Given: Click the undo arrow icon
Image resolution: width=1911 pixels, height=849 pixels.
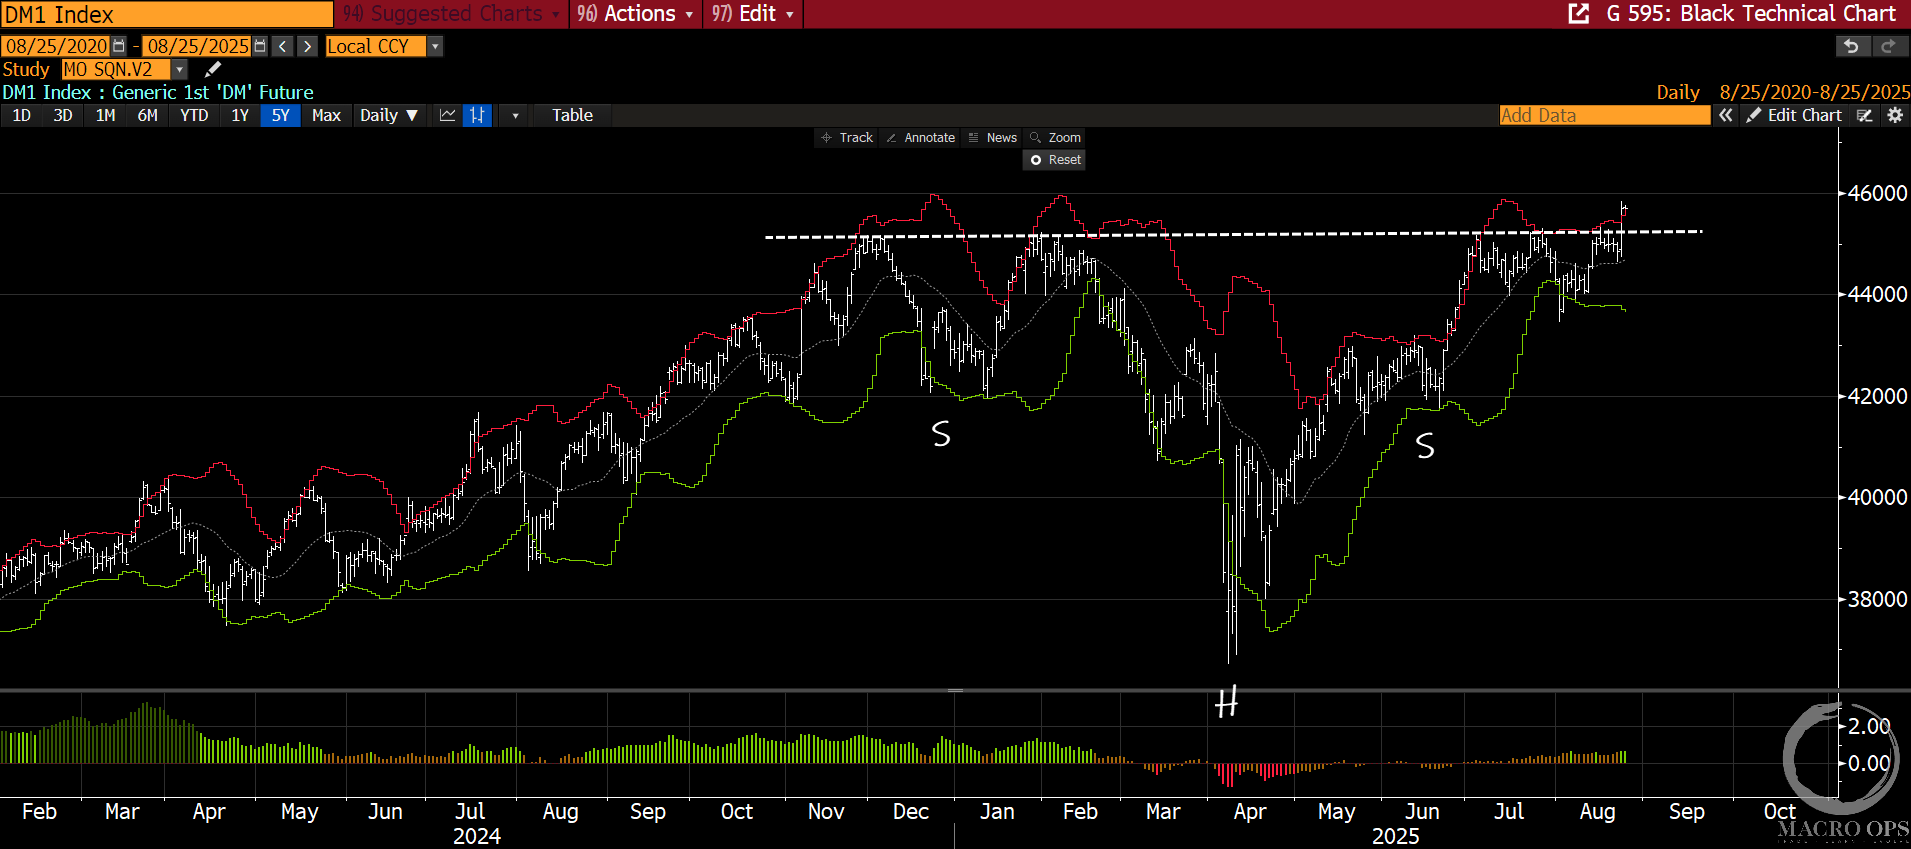Looking at the screenshot, I should point(1851,46).
